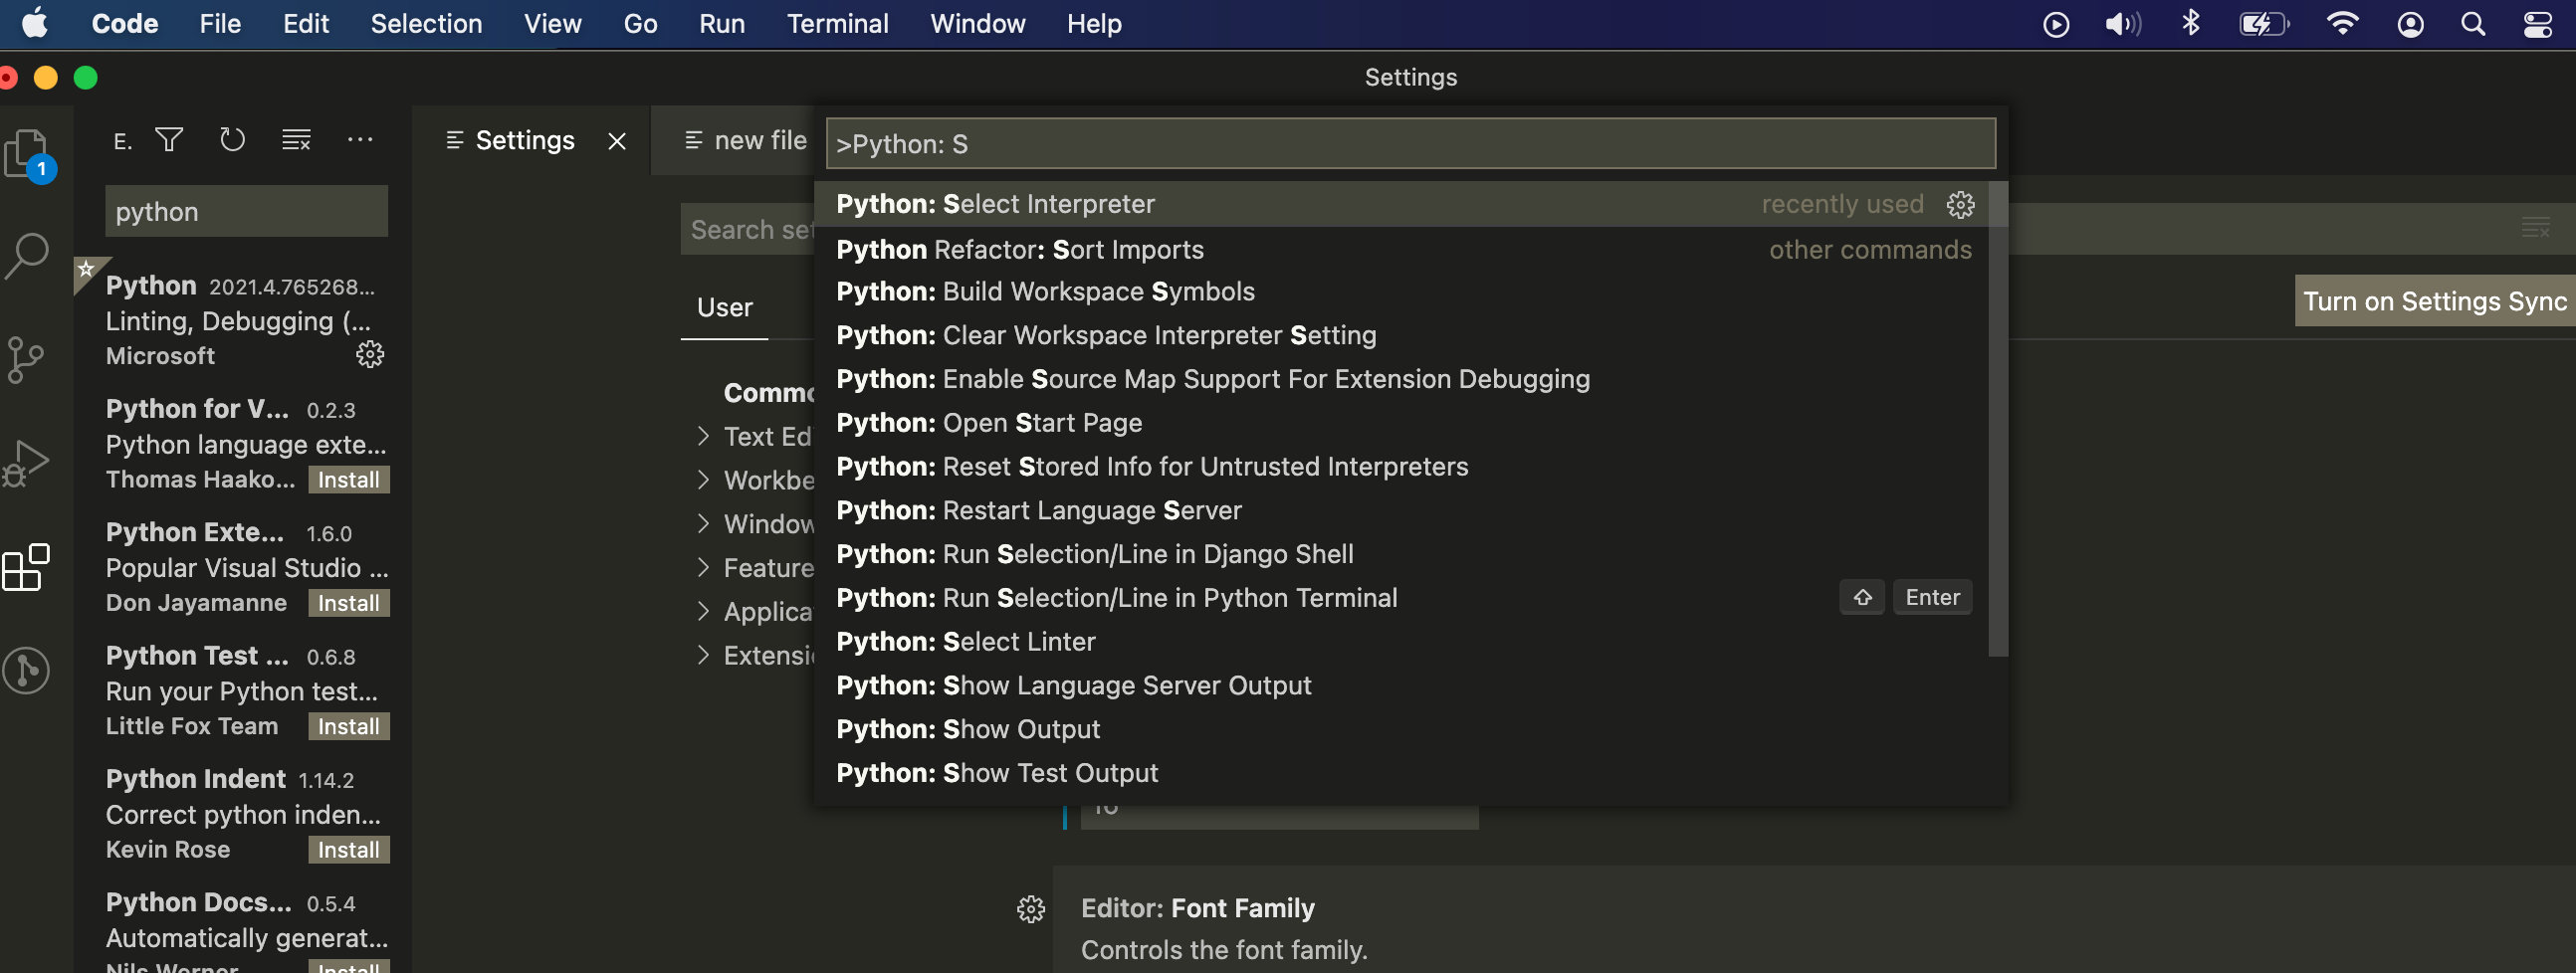Choose Python: Restart Language Server
The image size is (2576, 973).
point(1402,511)
